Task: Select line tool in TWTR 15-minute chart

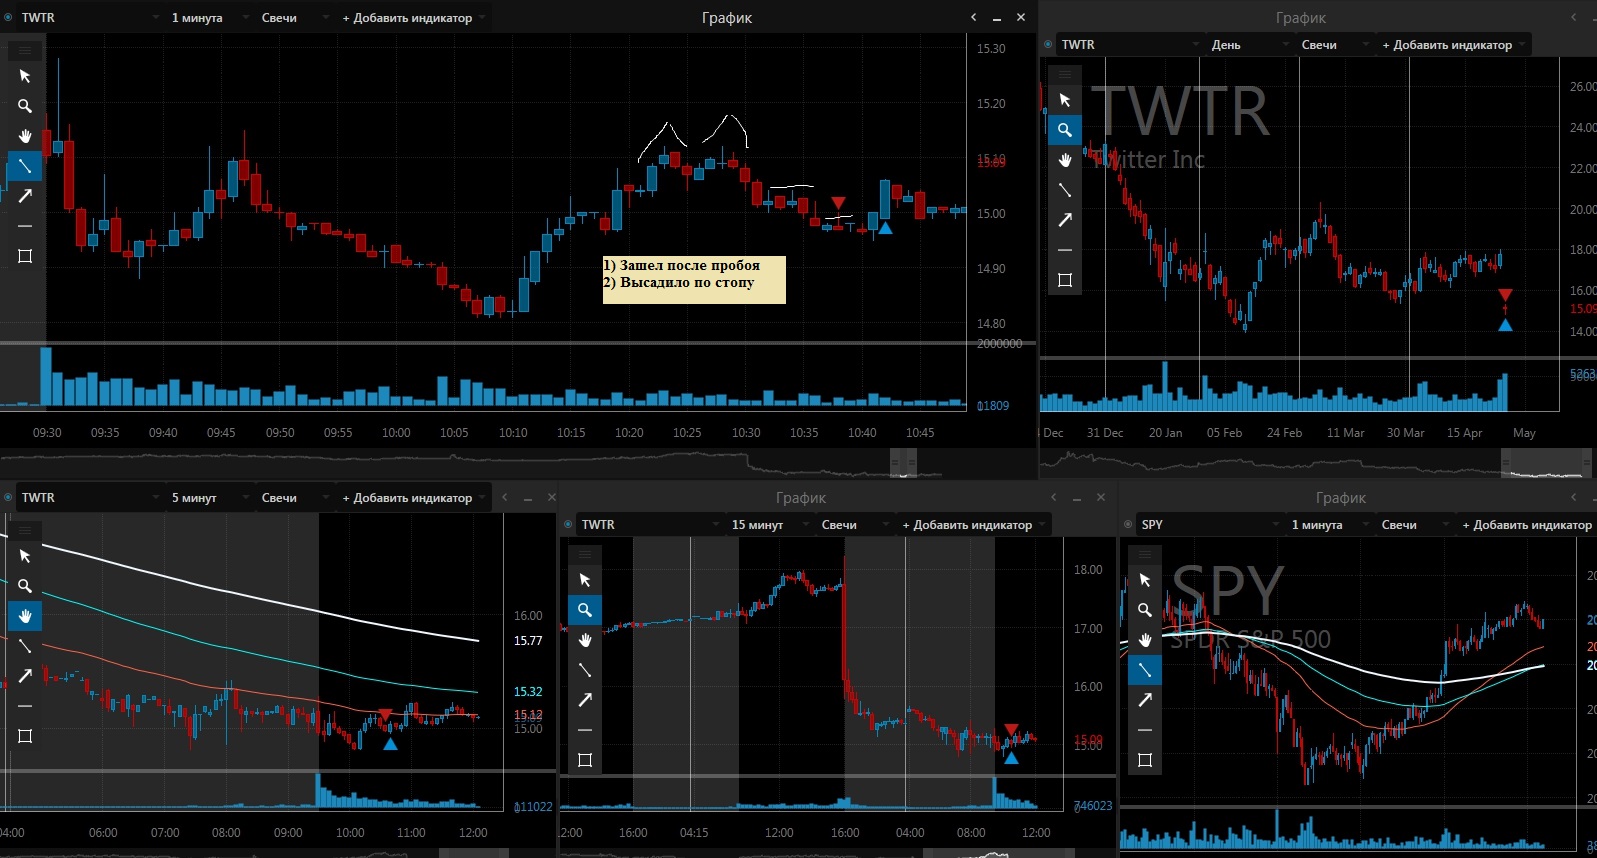Action: [x=585, y=670]
